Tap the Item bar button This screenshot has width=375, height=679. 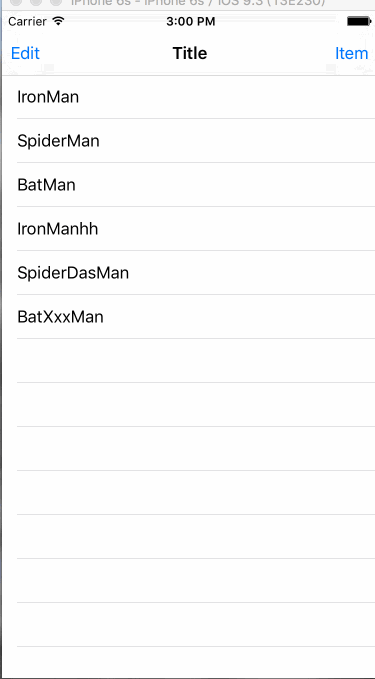click(x=351, y=53)
